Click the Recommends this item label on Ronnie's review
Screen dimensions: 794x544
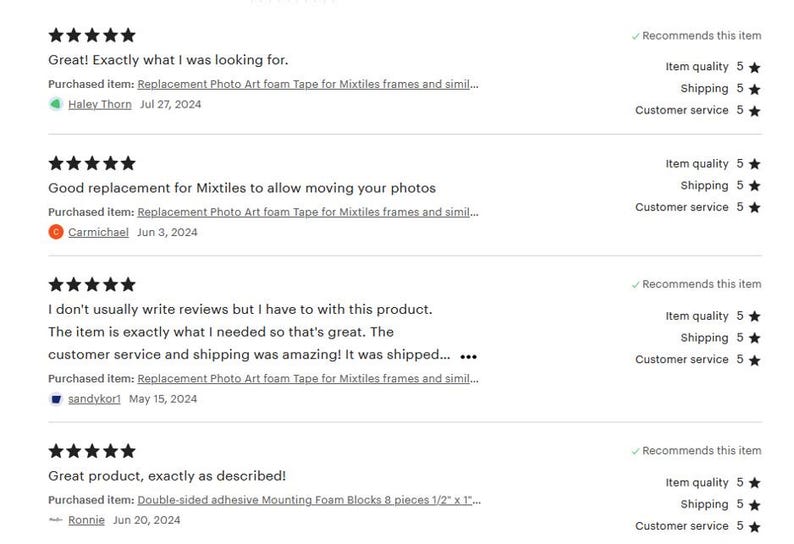coord(701,451)
